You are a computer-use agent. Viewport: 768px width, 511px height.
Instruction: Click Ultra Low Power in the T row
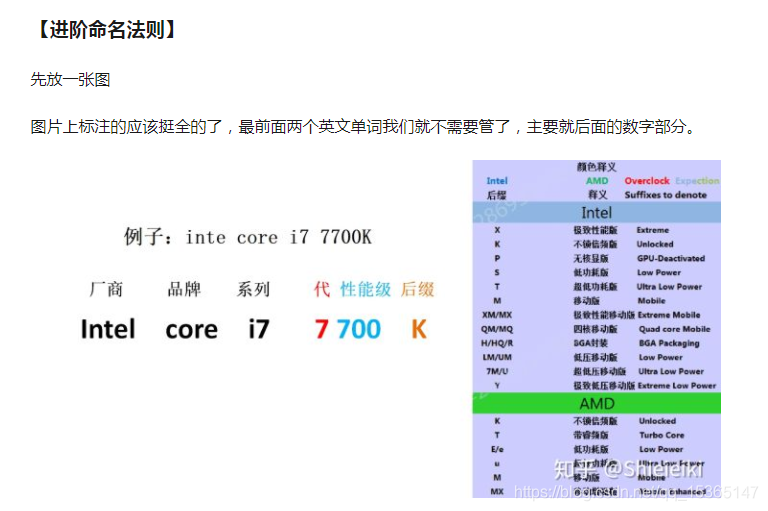[669, 287]
